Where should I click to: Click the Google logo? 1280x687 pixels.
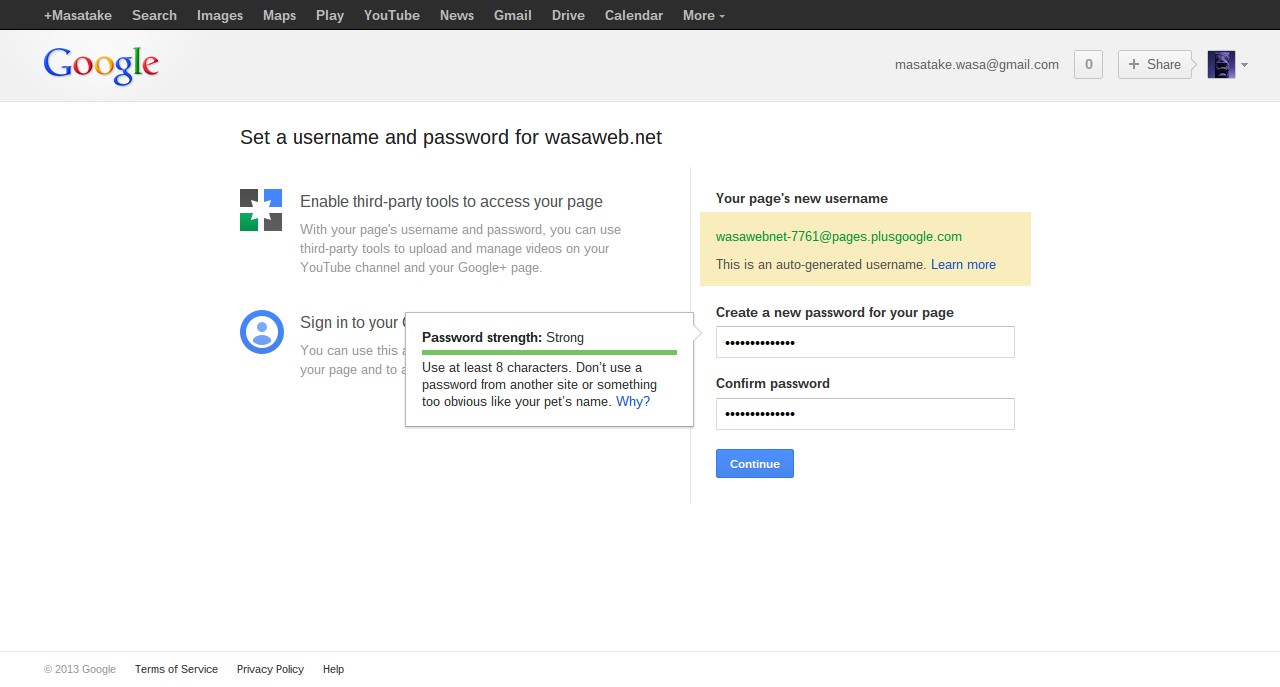101,66
